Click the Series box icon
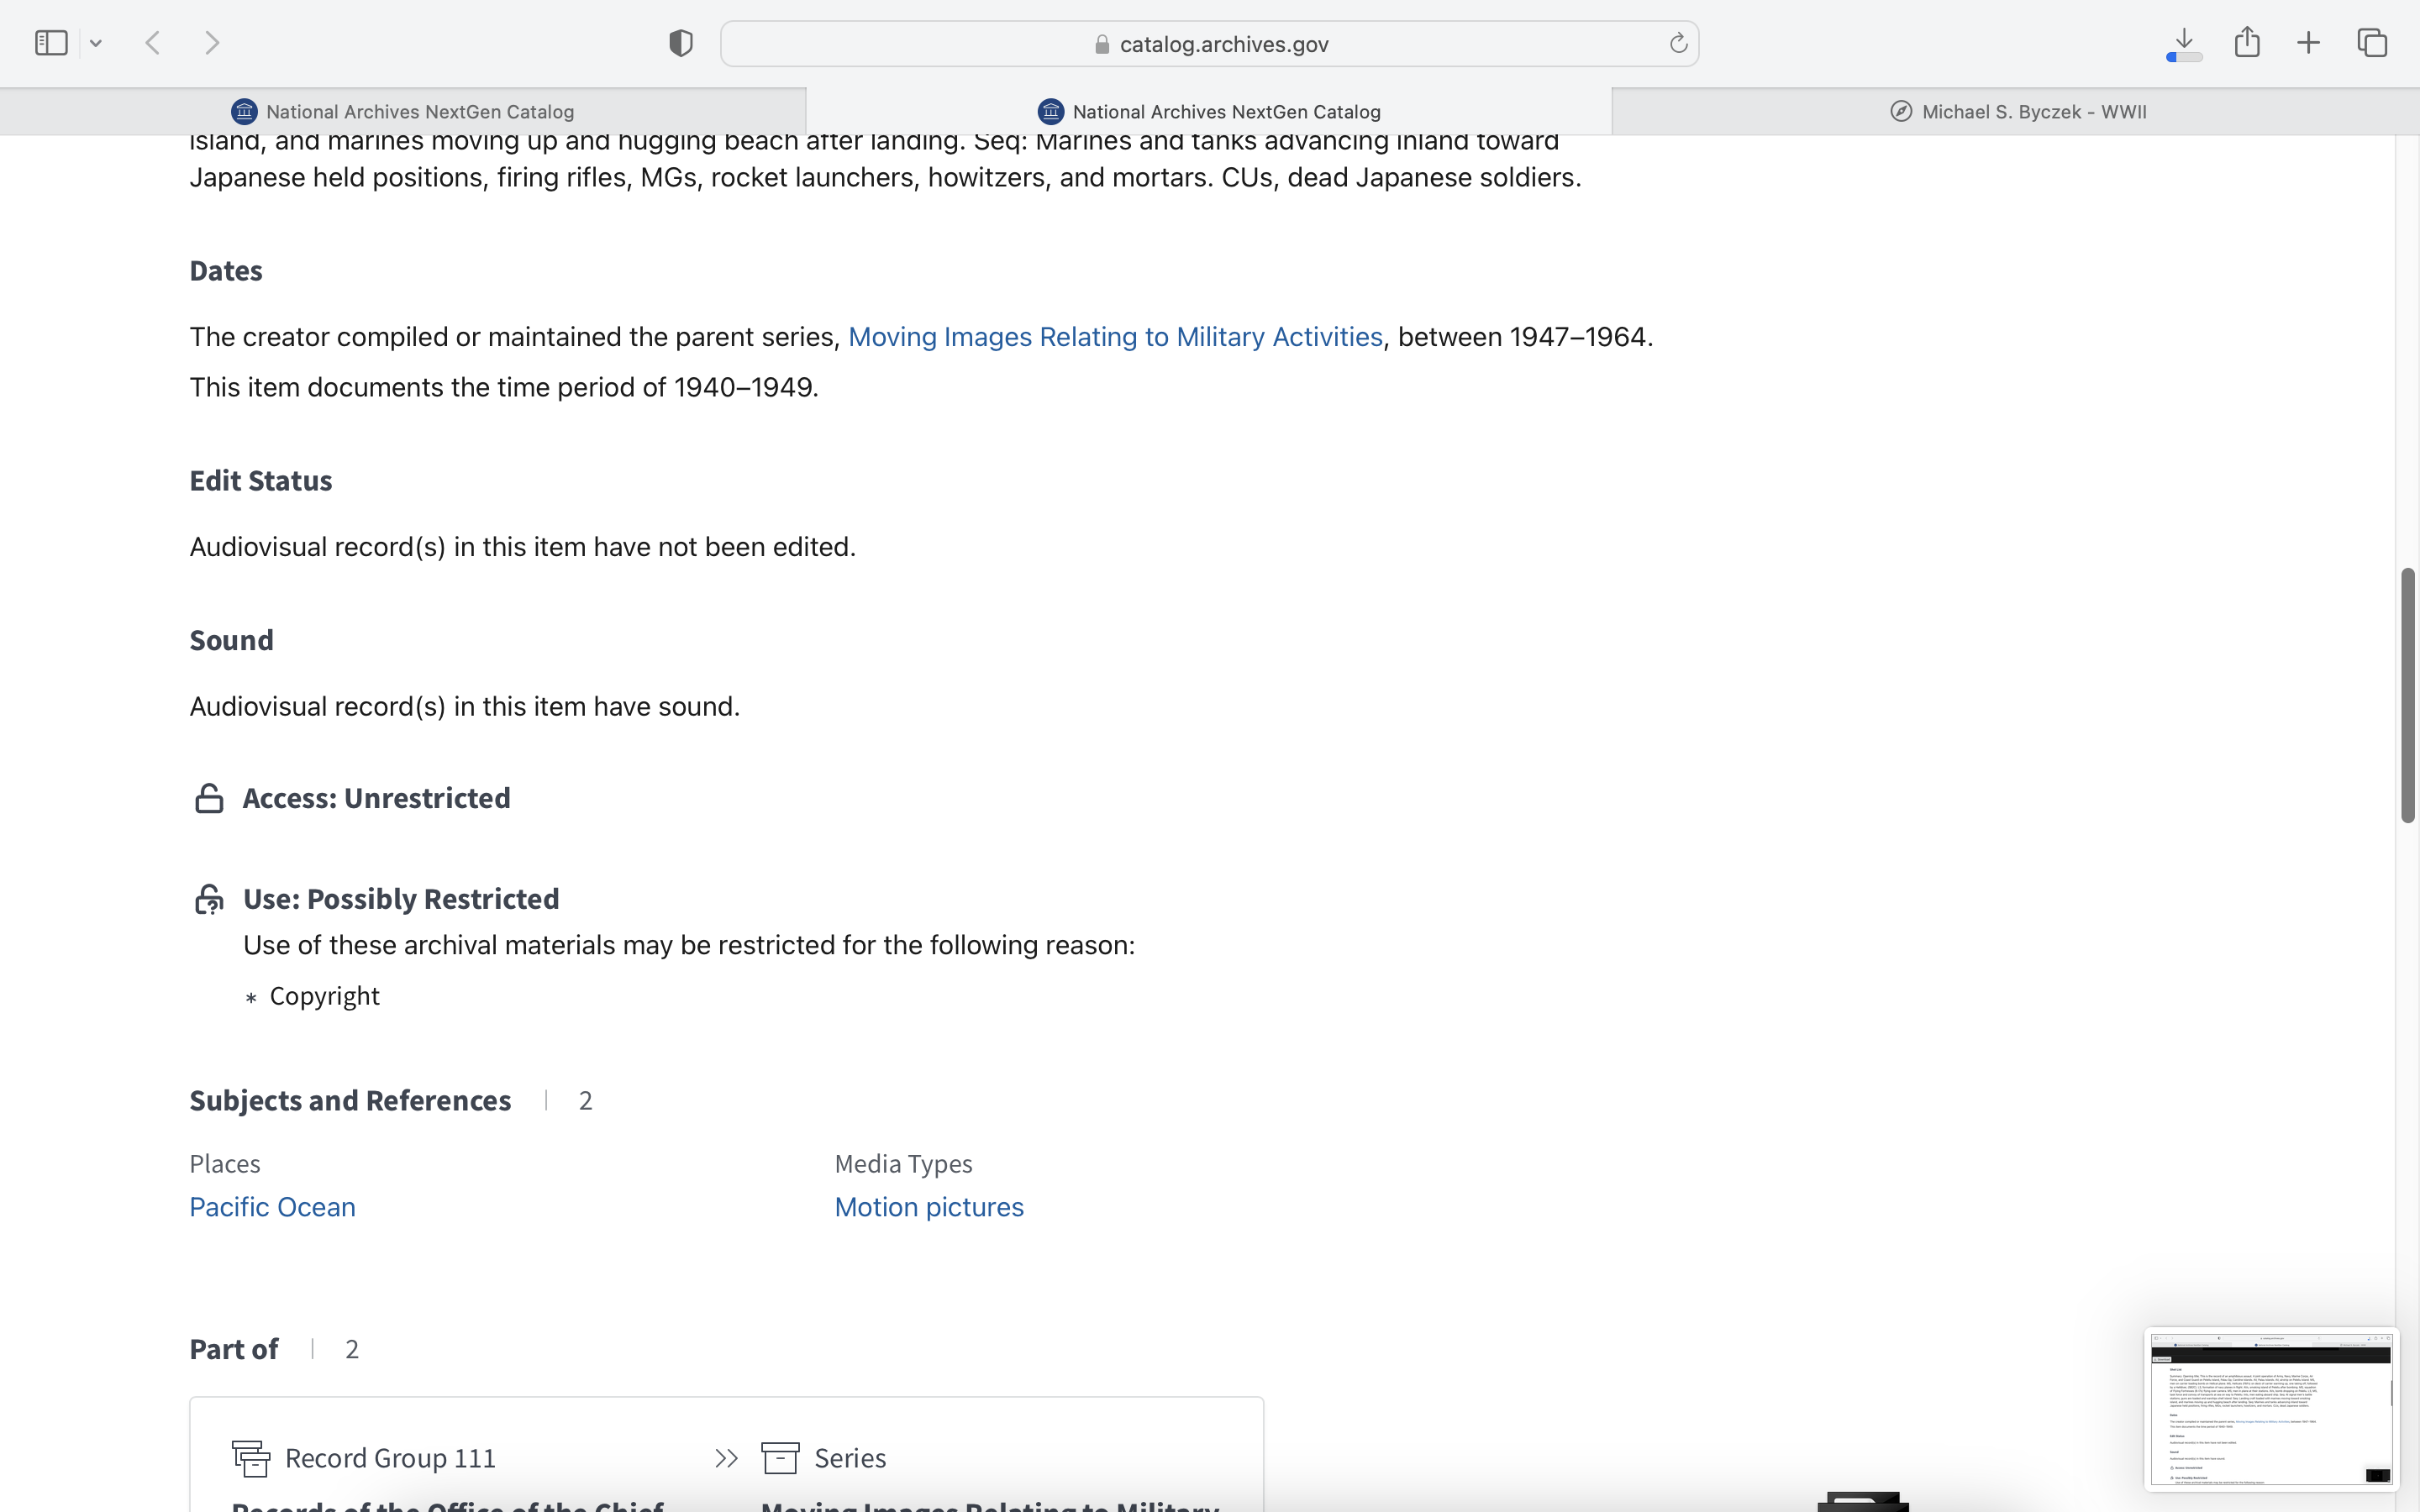Screen dimensions: 2420x1512 (x=780, y=1458)
